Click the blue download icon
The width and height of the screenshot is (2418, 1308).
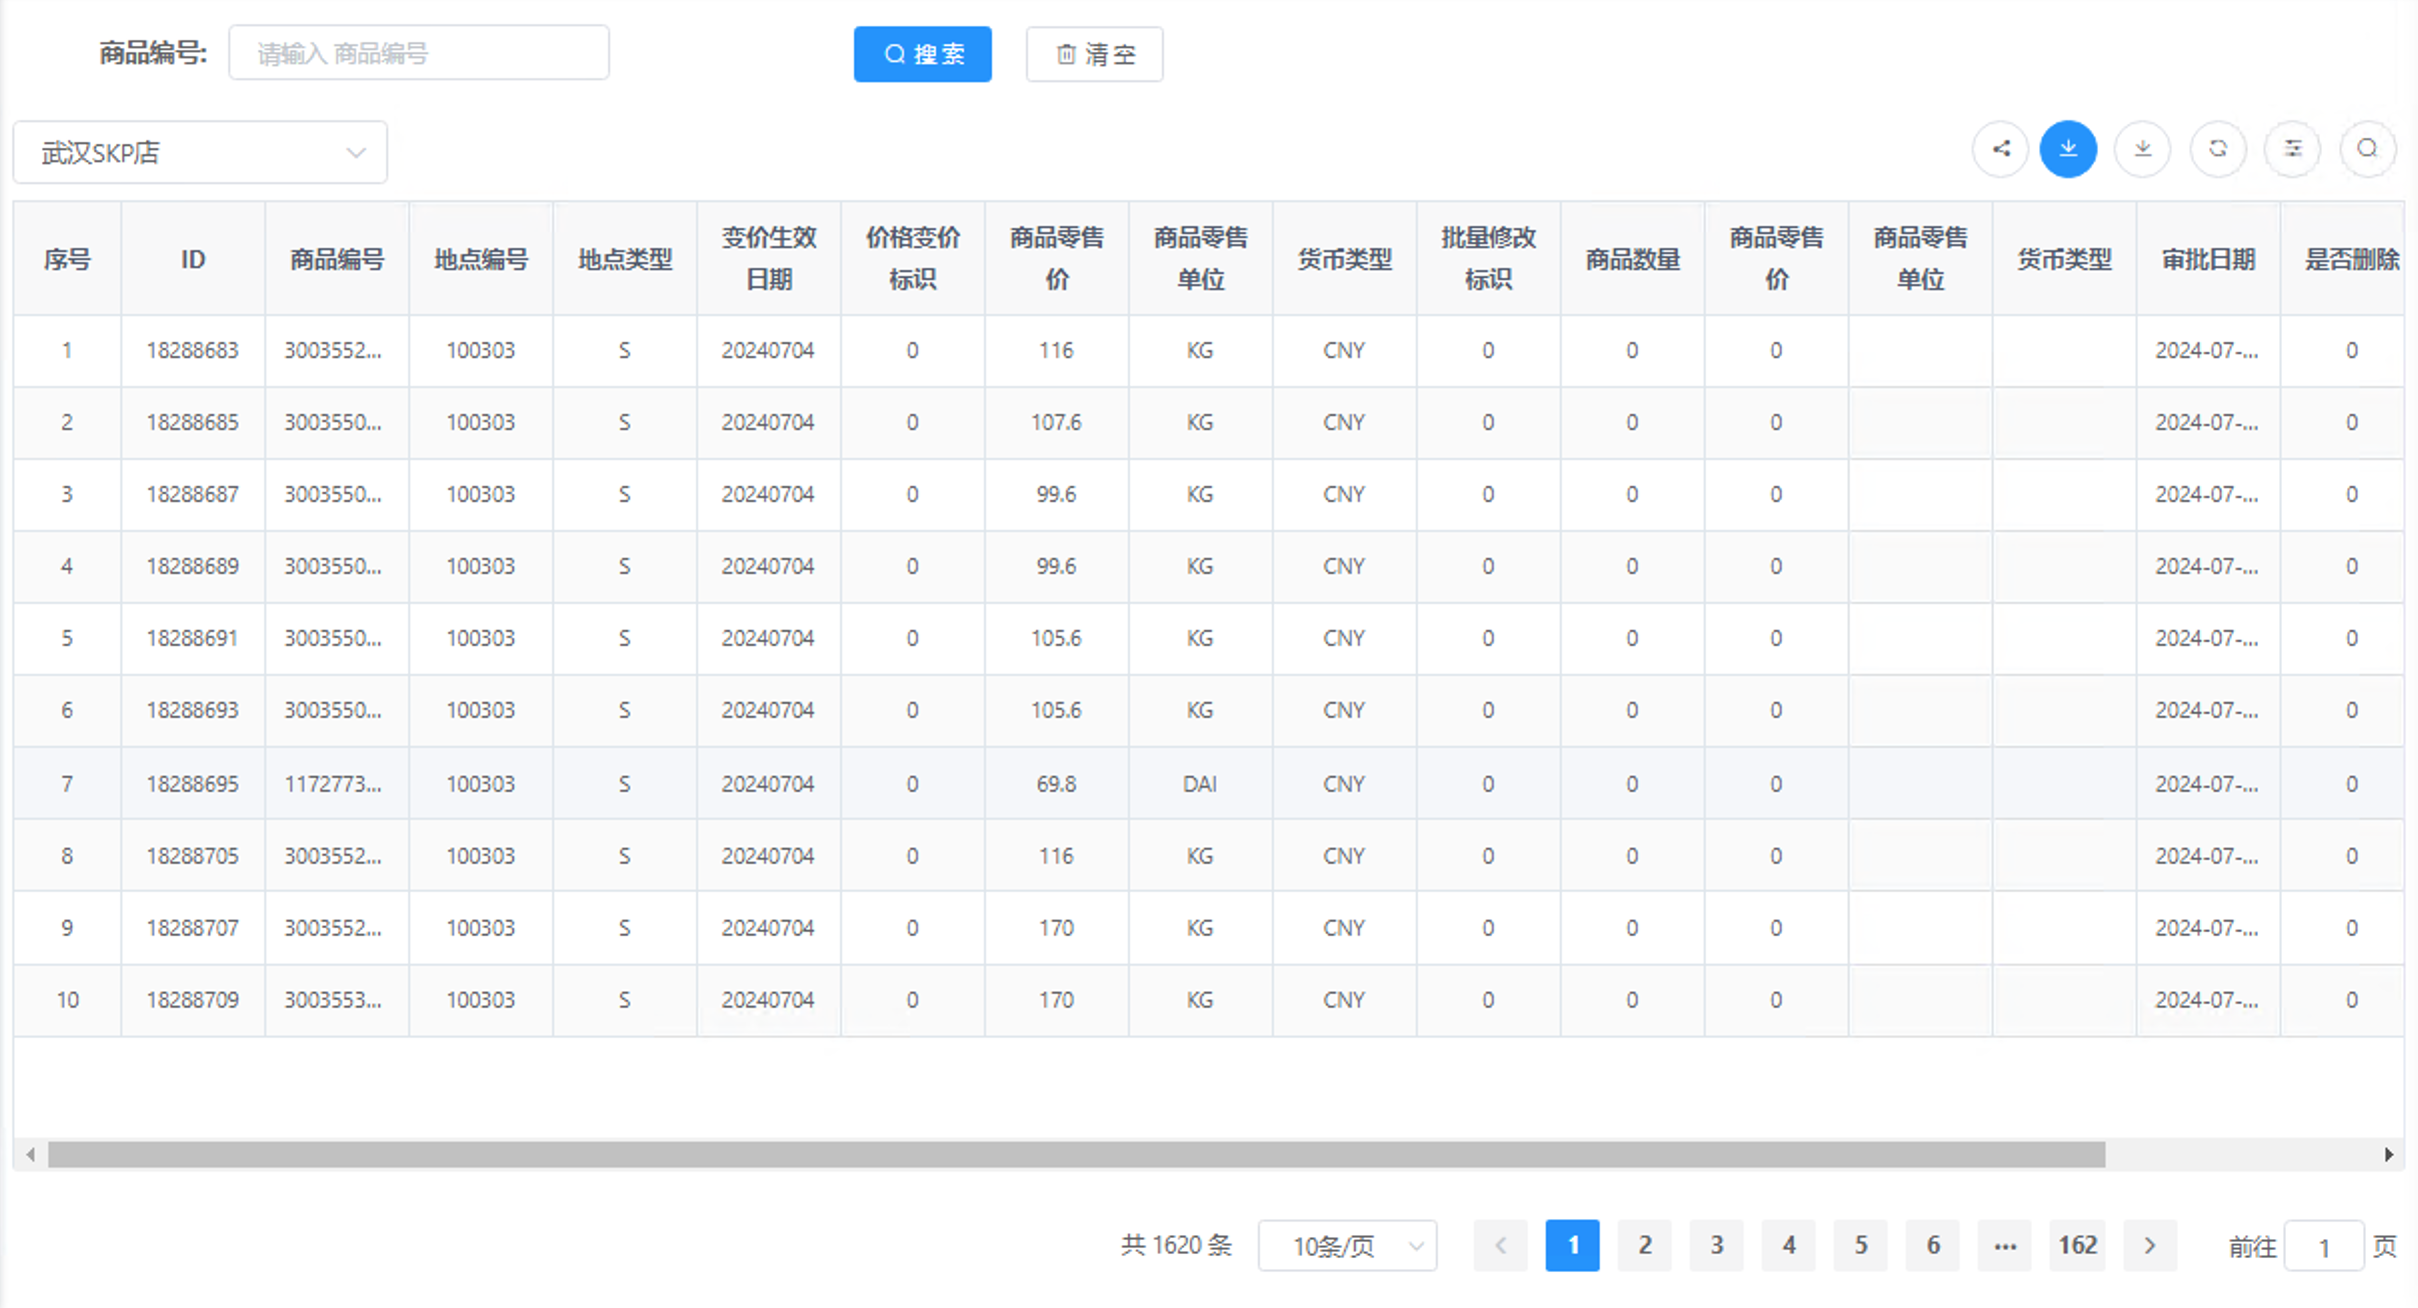[x=2068, y=148]
